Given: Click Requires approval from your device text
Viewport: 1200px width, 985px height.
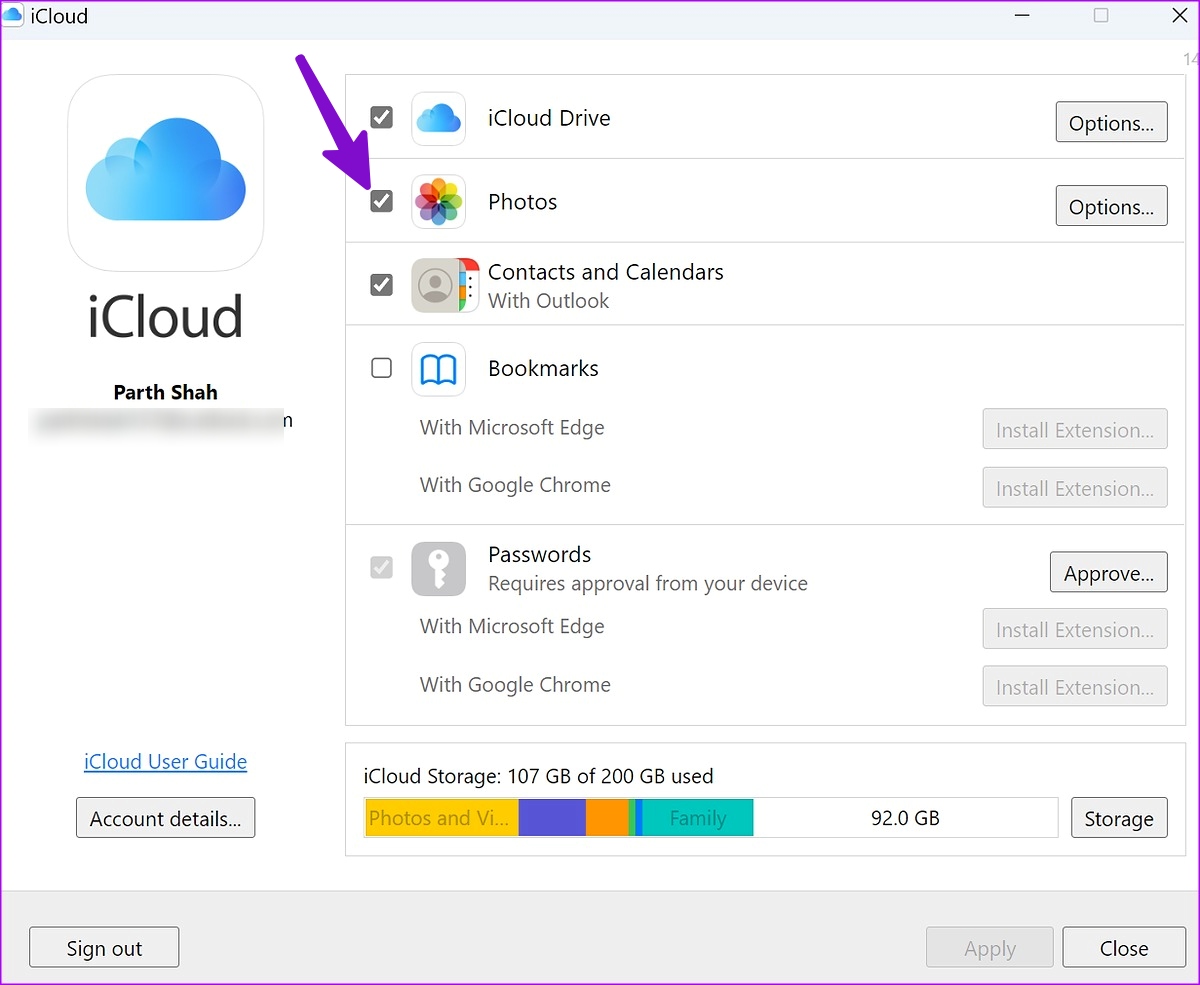Looking at the screenshot, I should [648, 583].
